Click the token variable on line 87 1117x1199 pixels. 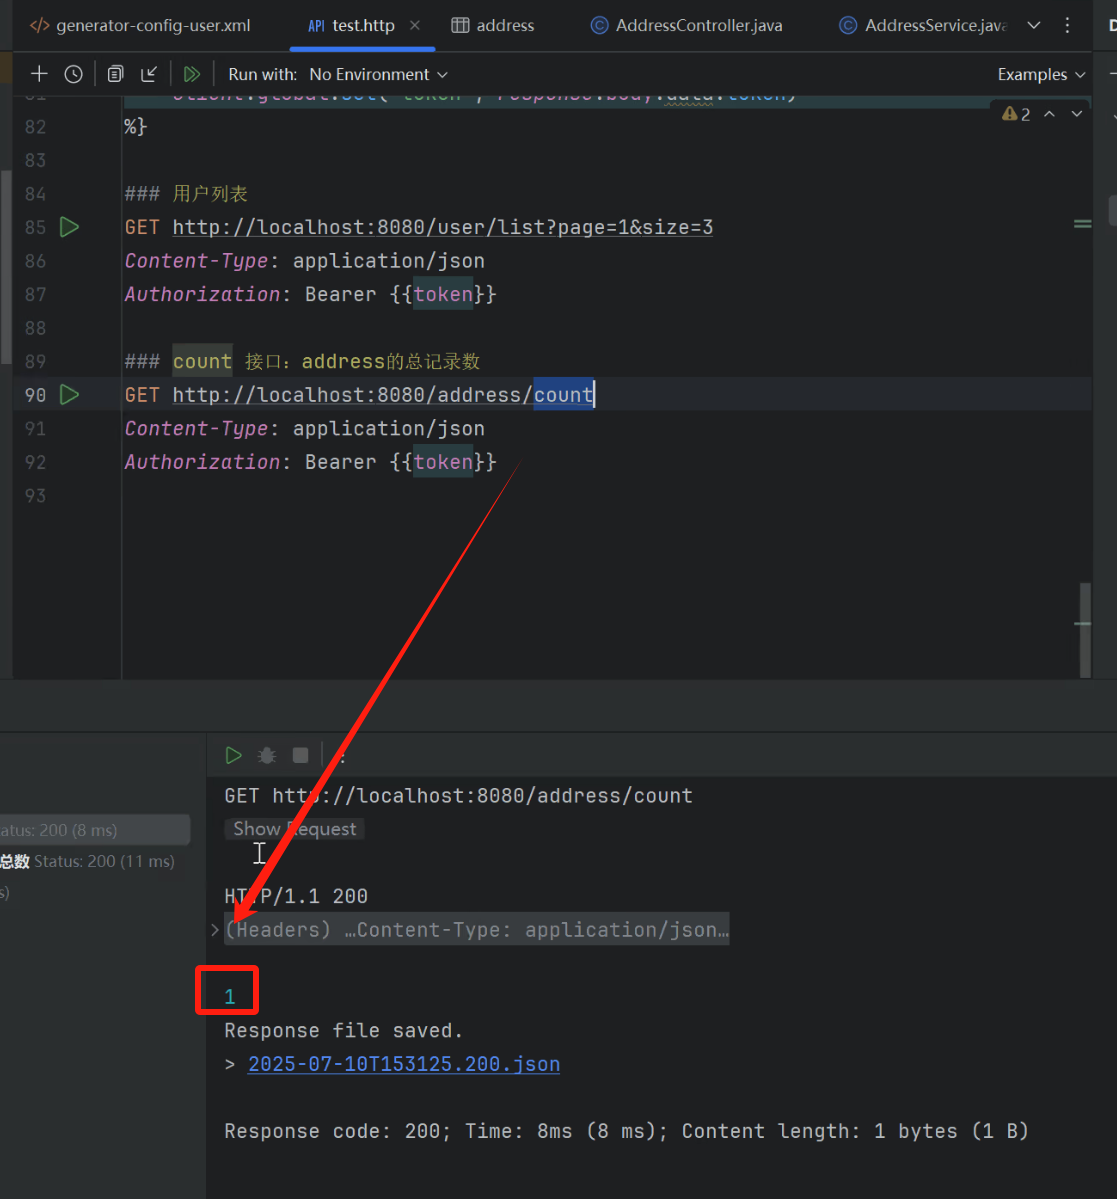443,294
